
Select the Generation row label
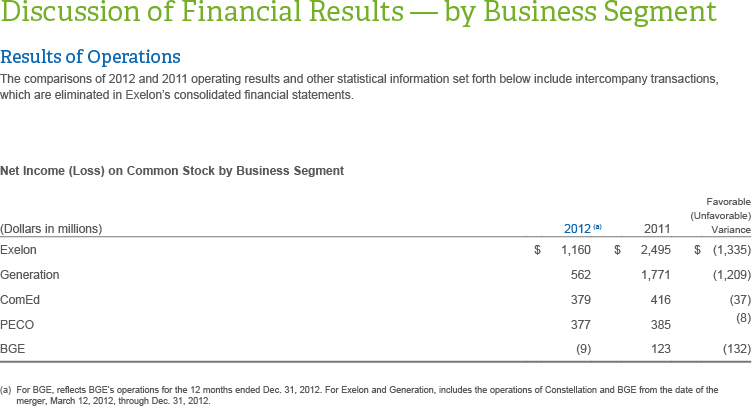[30, 274]
